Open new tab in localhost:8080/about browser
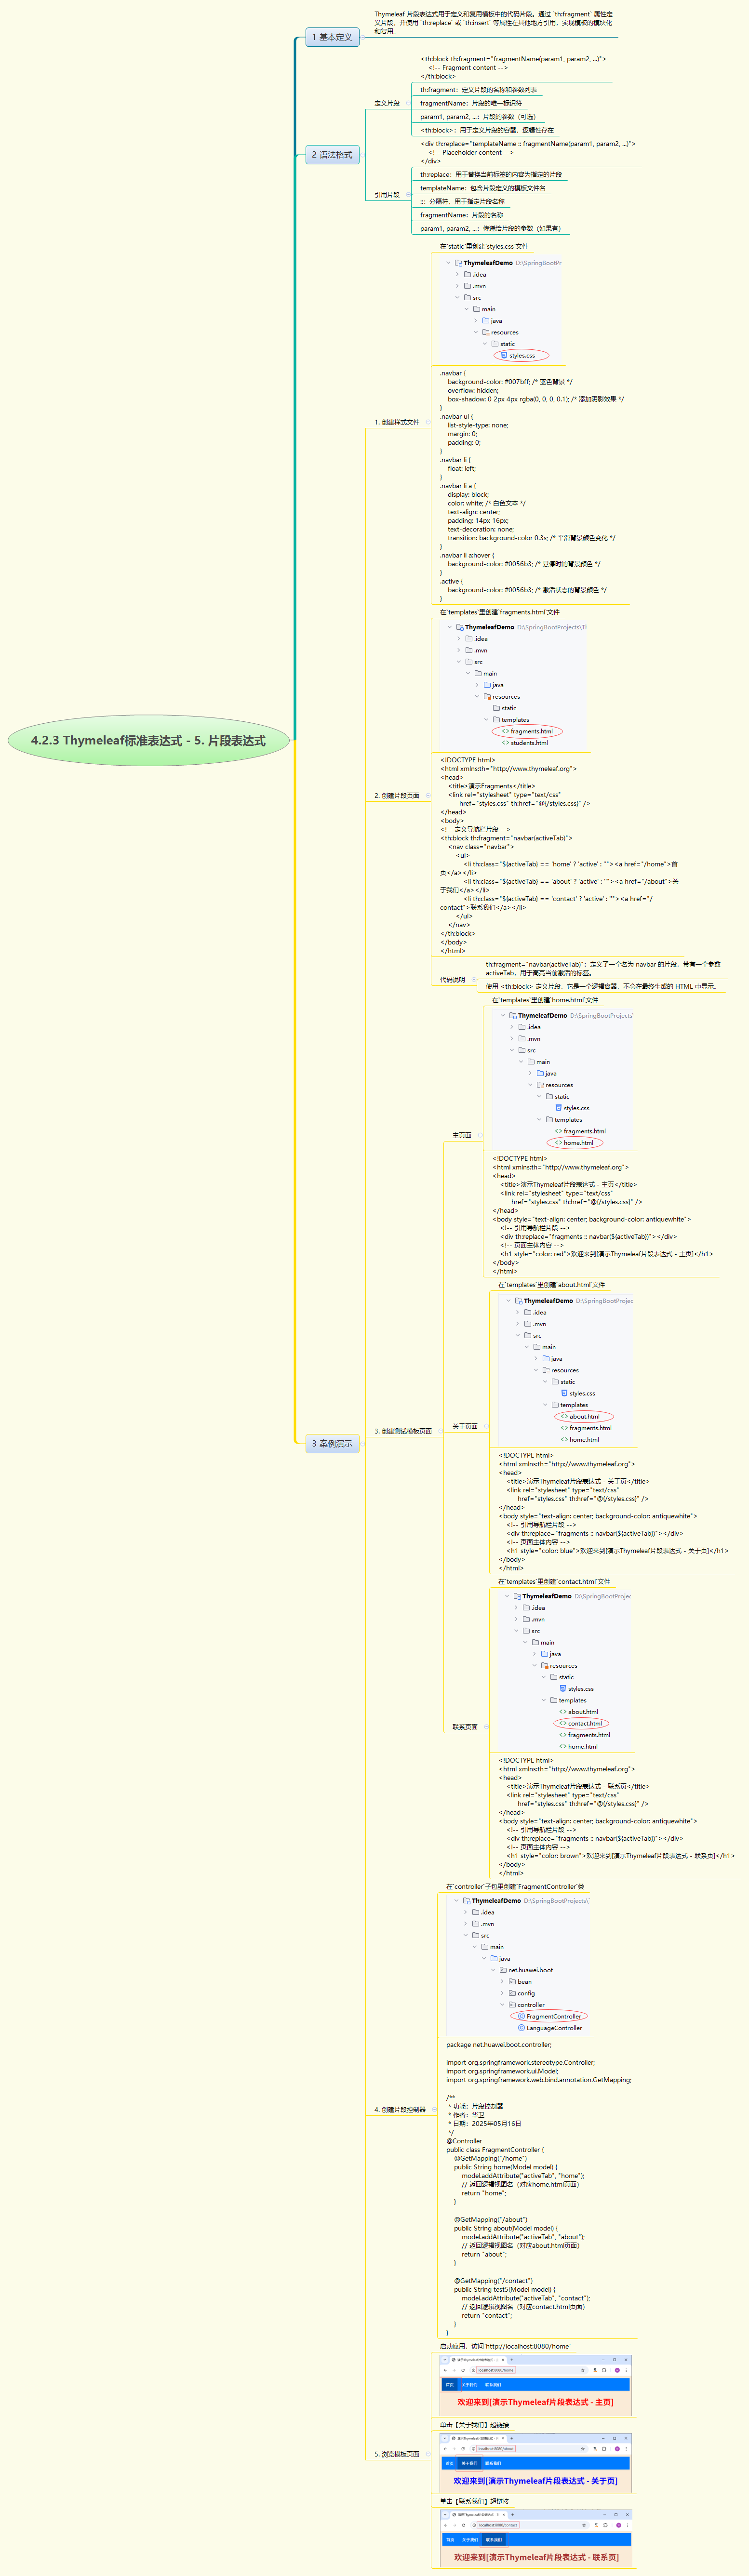749x2576 pixels. [x=512, y=2438]
